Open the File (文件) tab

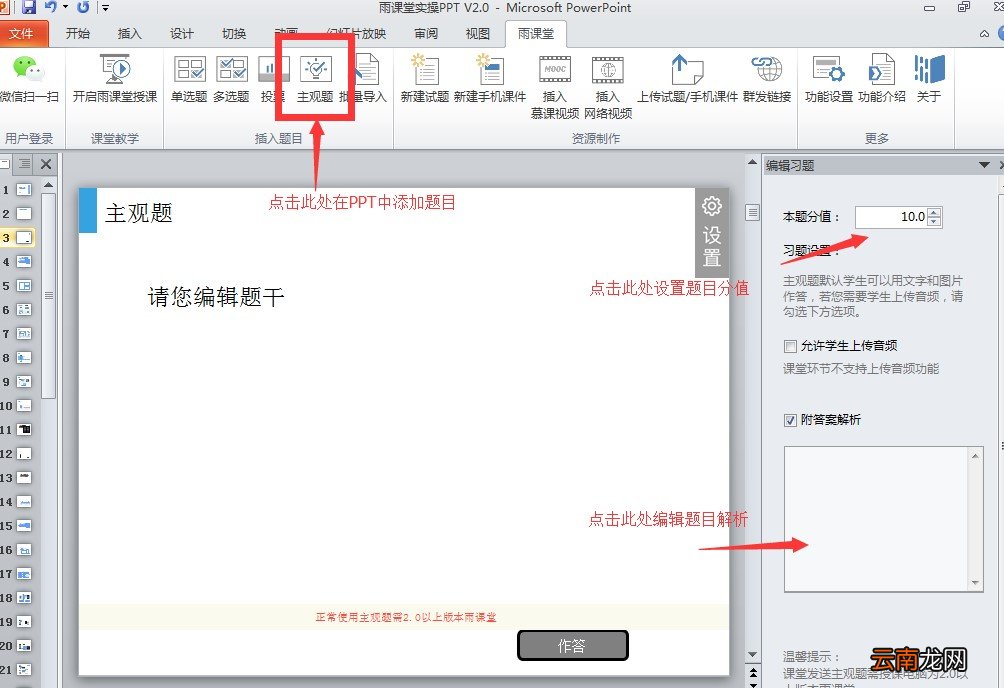tap(21, 33)
